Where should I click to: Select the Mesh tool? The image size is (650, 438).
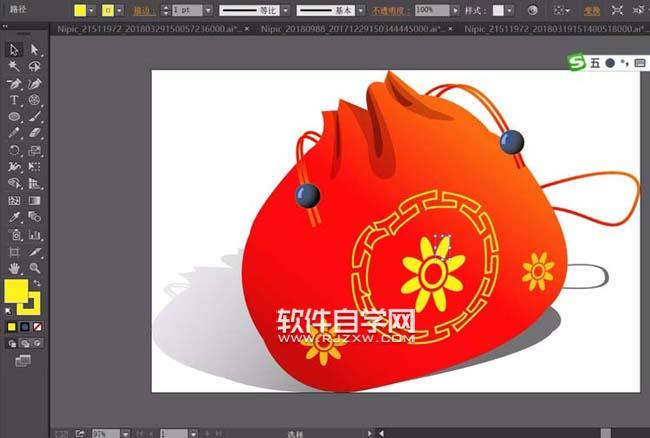coord(14,201)
